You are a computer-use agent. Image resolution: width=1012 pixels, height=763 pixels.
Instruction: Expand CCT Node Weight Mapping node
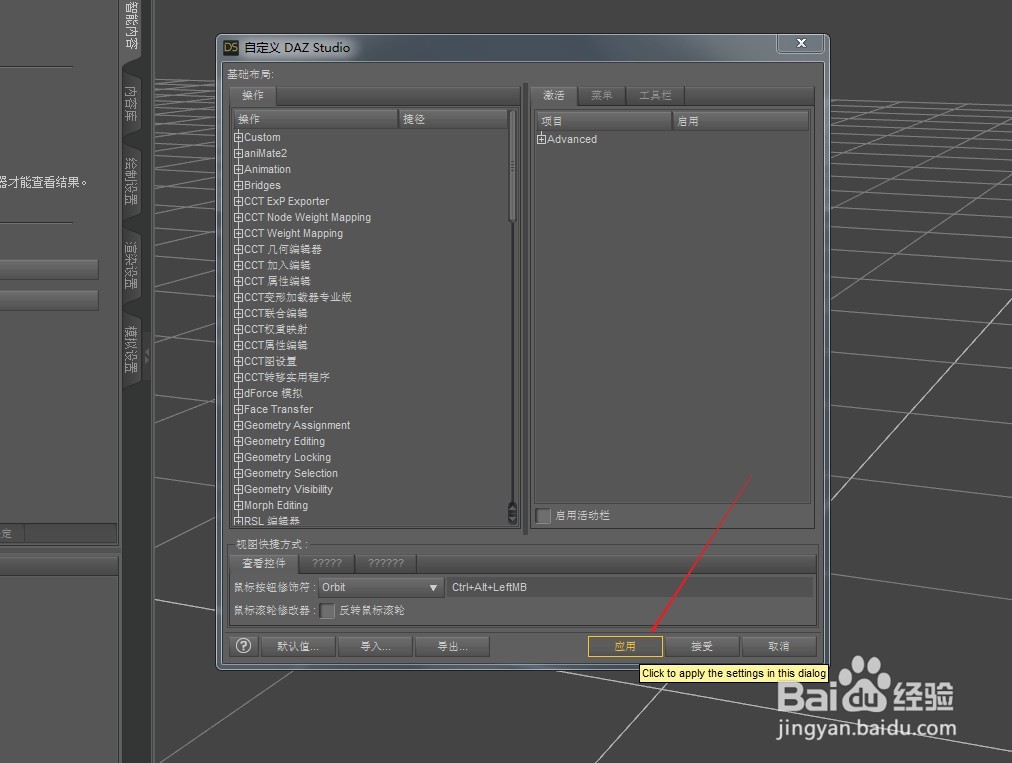click(238, 218)
